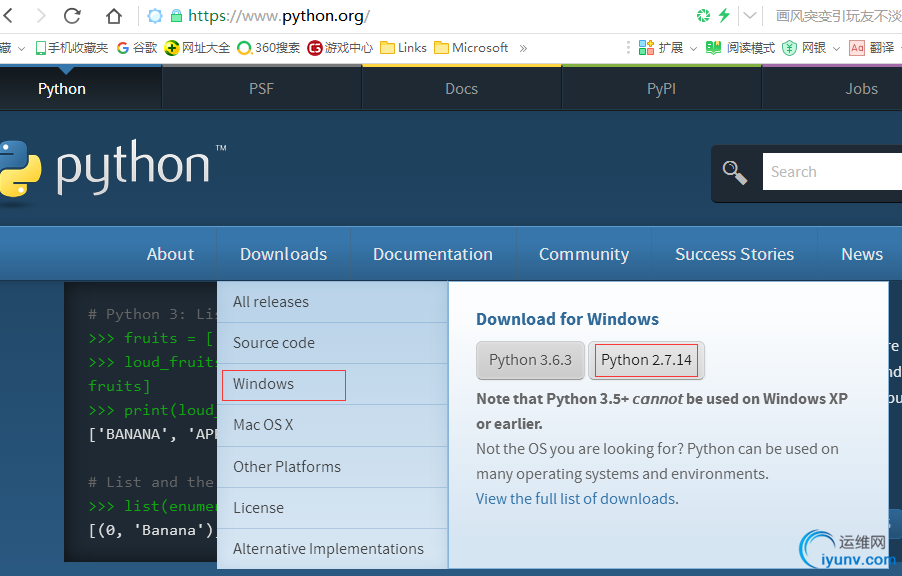Select Windows from Downloads submenu

(332, 384)
